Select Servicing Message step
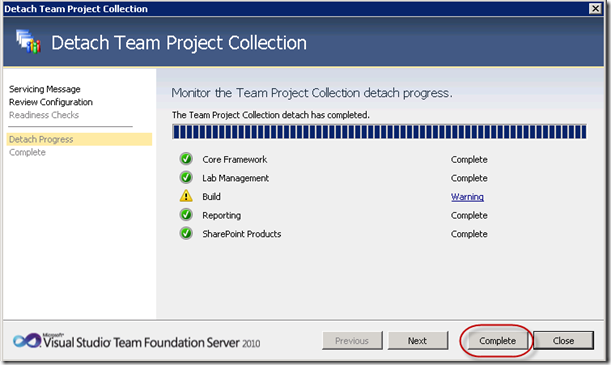This screenshot has height=365, width=611. (45, 89)
